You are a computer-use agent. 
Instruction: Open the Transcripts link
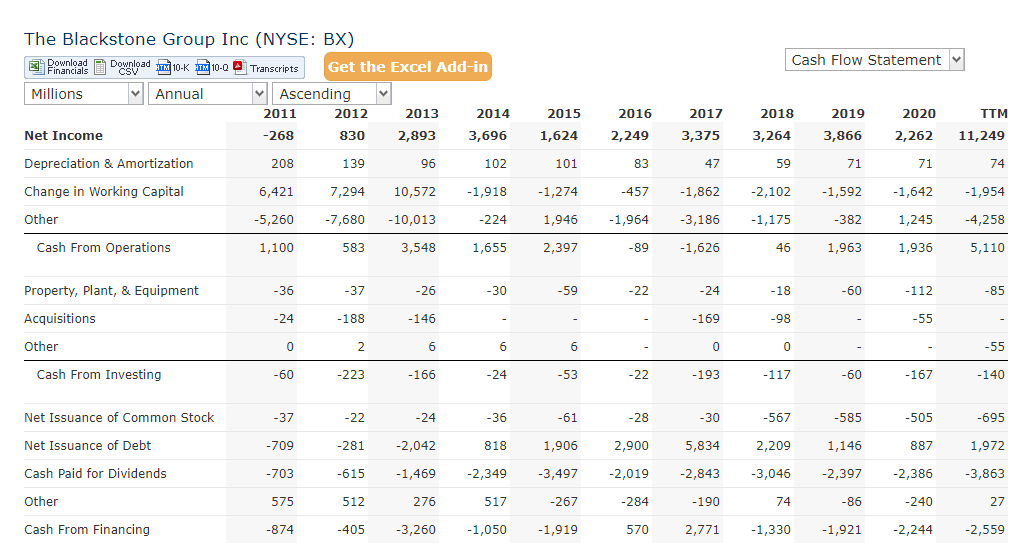point(274,69)
